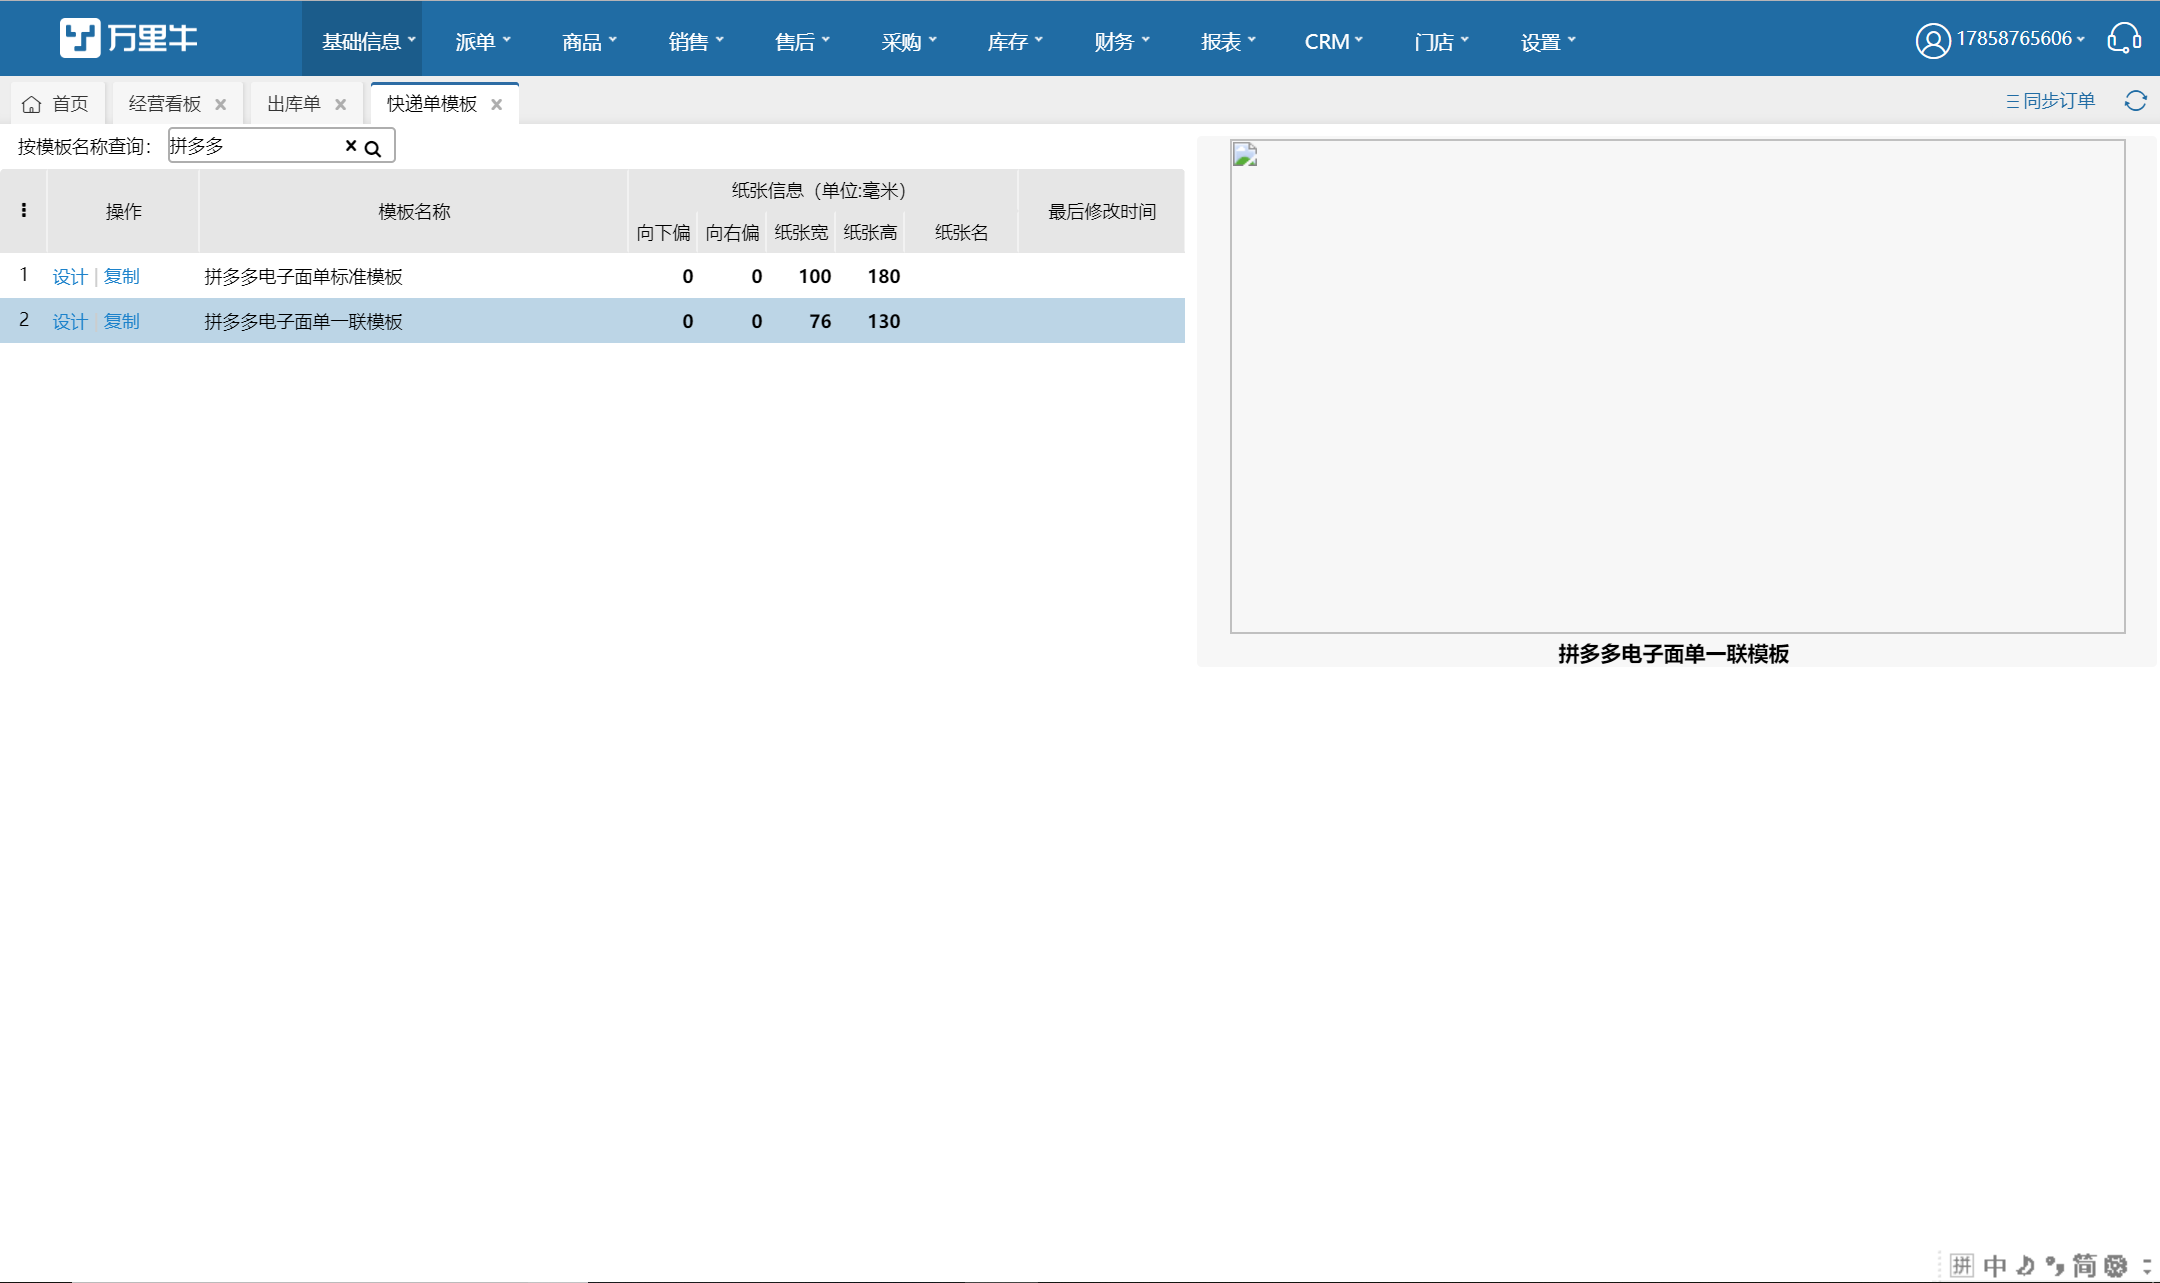Close the 经营看板 tab

click(x=221, y=104)
